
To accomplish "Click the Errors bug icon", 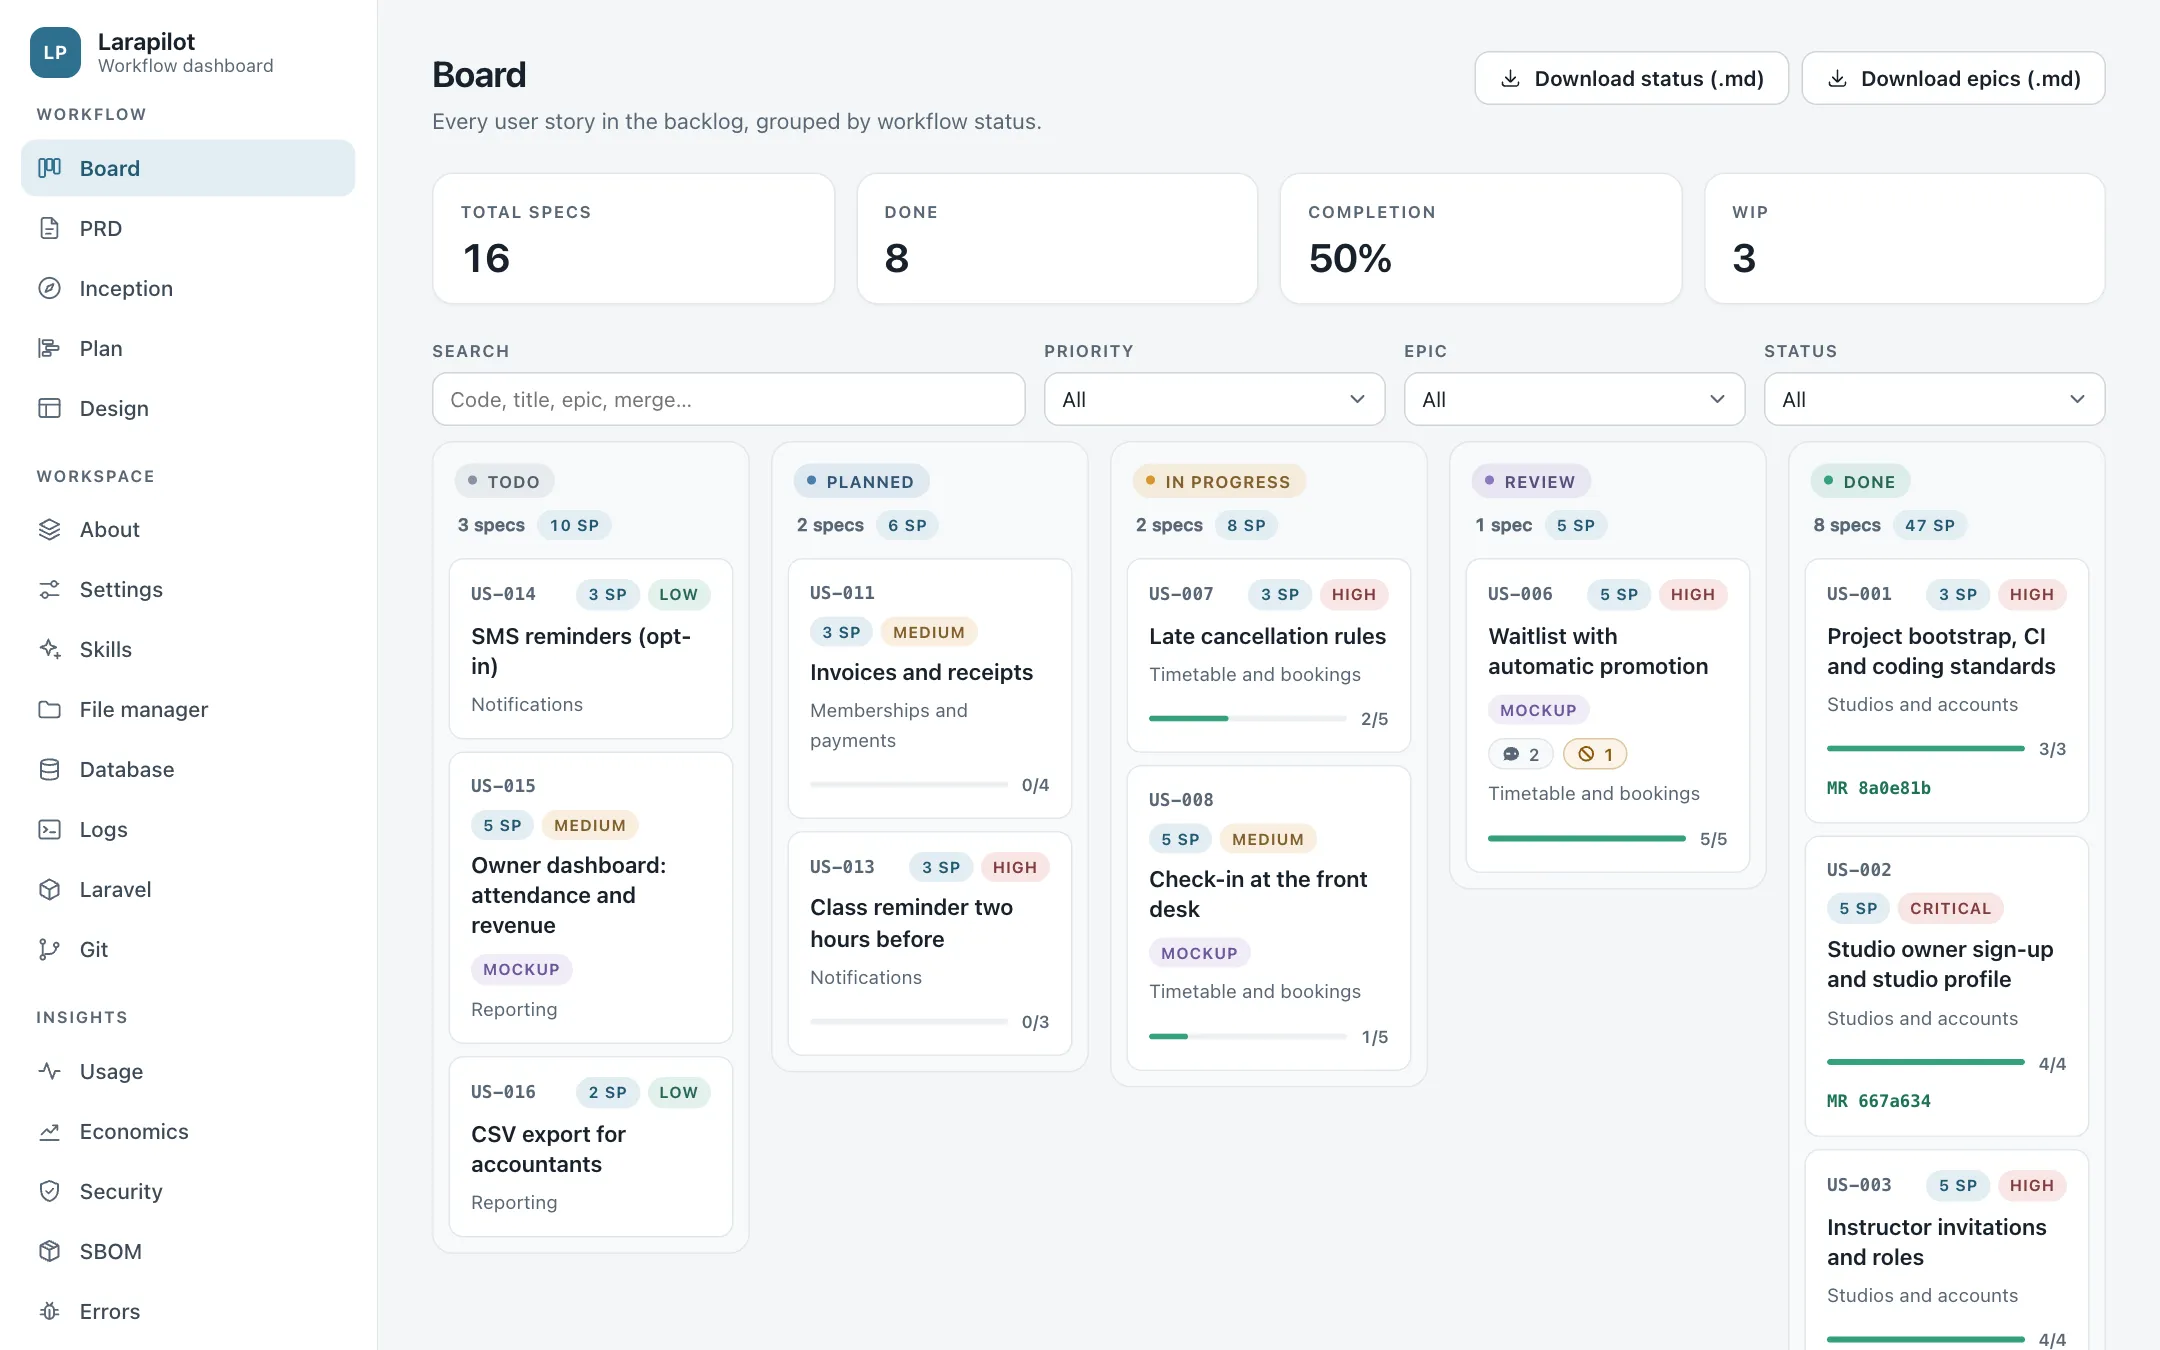I will coord(50,1311).
